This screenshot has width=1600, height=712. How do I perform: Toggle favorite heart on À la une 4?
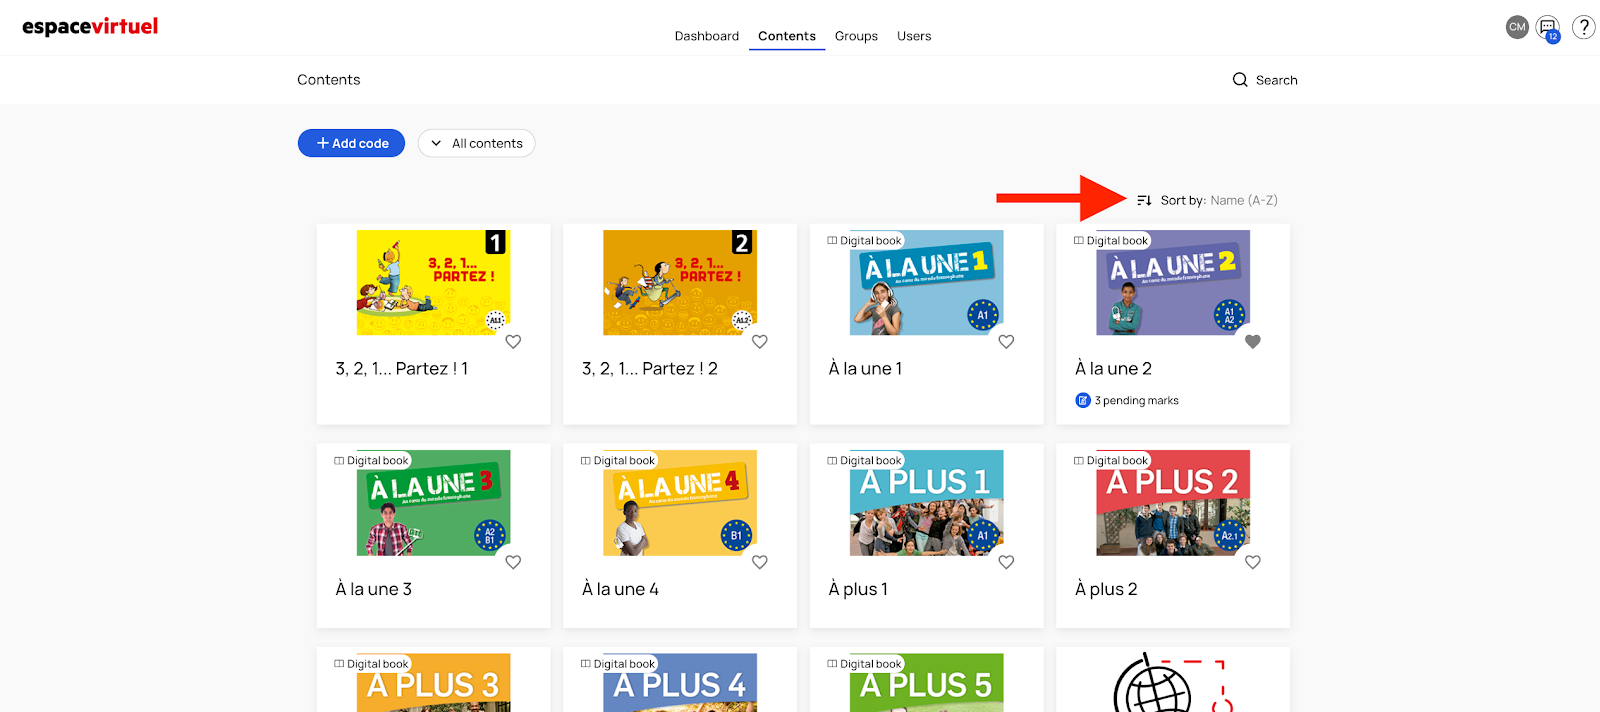coord(760,562)
